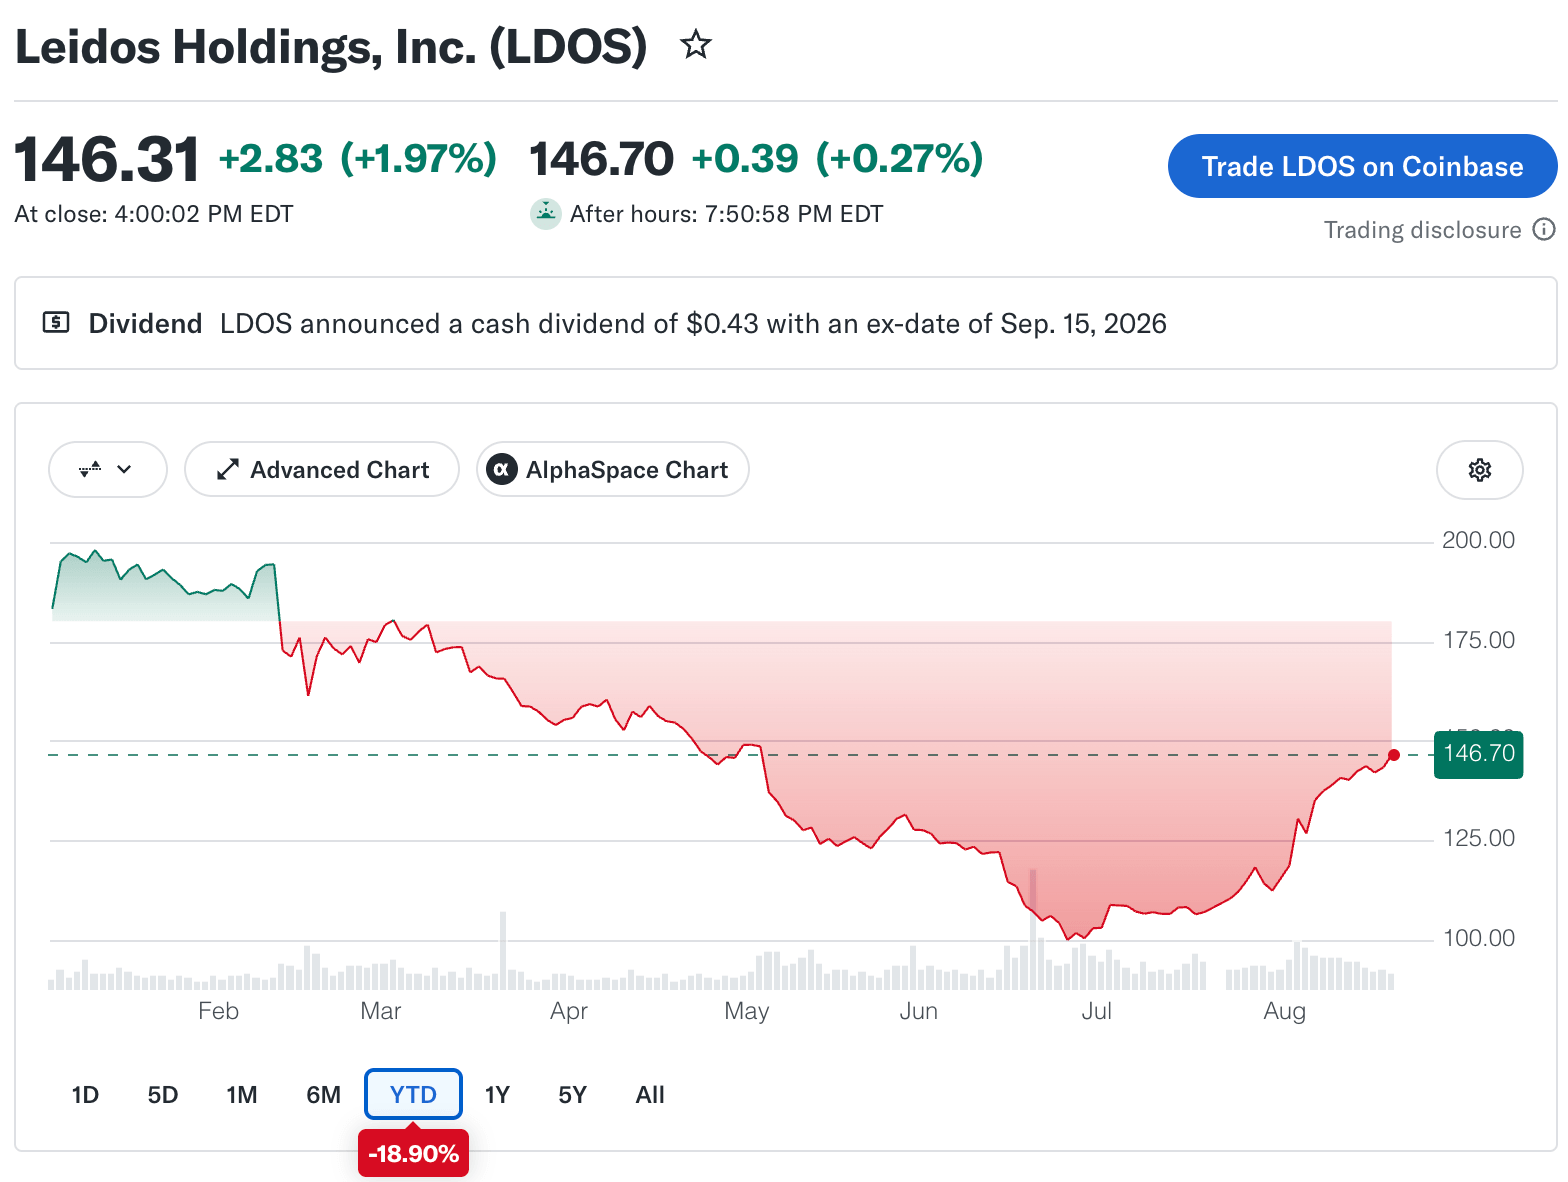Select the 1Y time range
The height and width of the screenshot is (1182, 1568).
pos(497,1095)
